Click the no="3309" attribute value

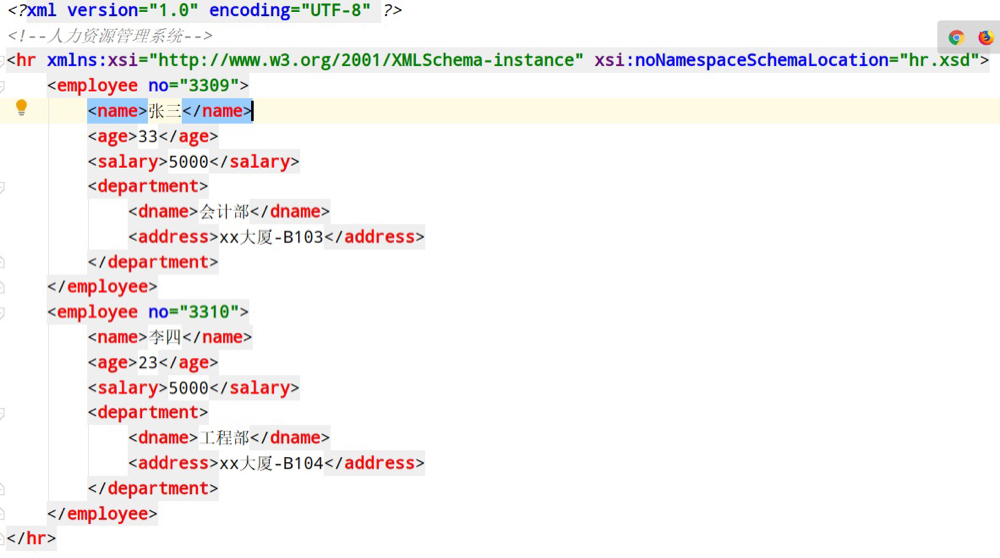[x=209, y=85]
